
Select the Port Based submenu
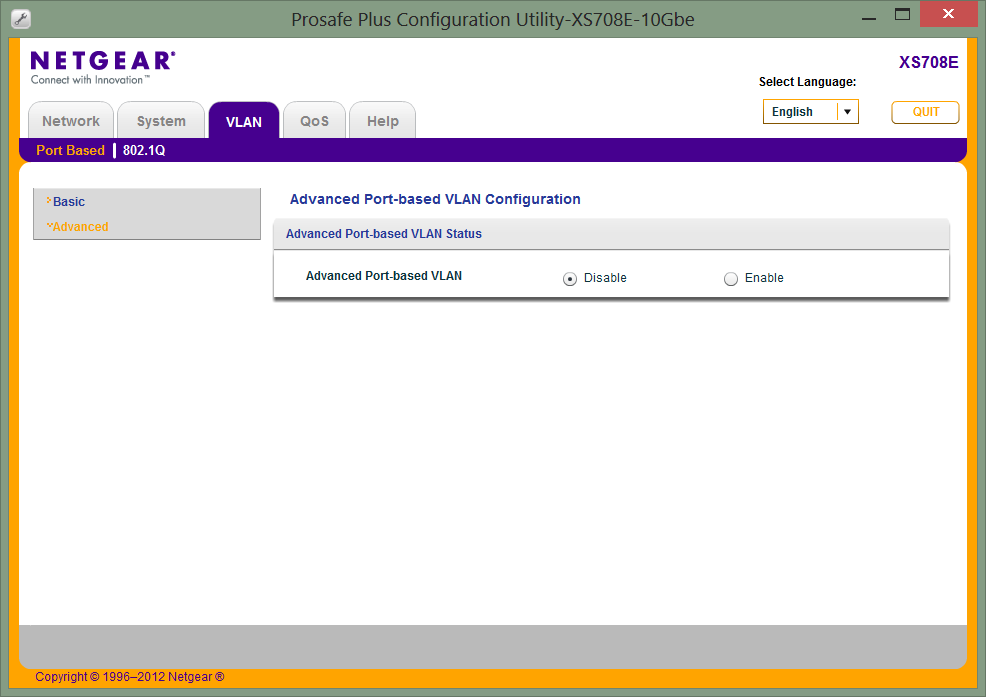pyautogui.click(x=70, y=150)
